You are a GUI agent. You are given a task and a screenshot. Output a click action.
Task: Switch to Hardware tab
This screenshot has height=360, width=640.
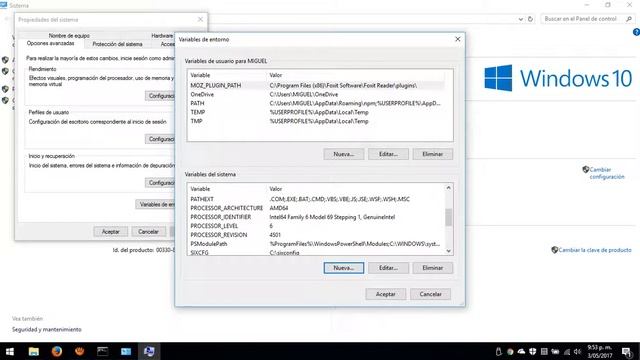162,36
